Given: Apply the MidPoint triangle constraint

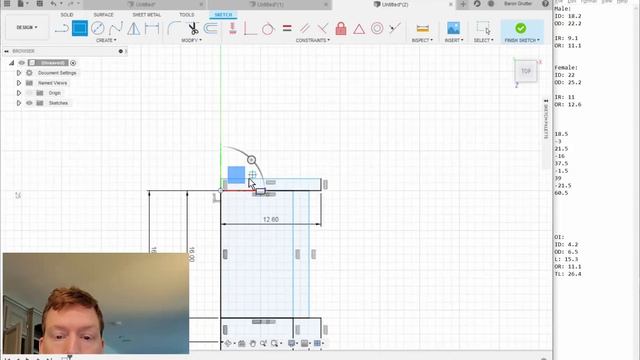Looking at the screenshot, I should click(359, 29).
